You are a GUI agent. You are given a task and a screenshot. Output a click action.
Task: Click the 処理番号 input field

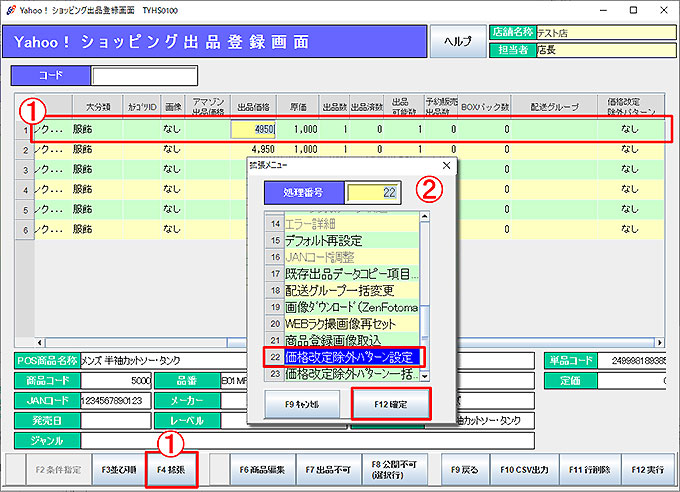(379, 192)
